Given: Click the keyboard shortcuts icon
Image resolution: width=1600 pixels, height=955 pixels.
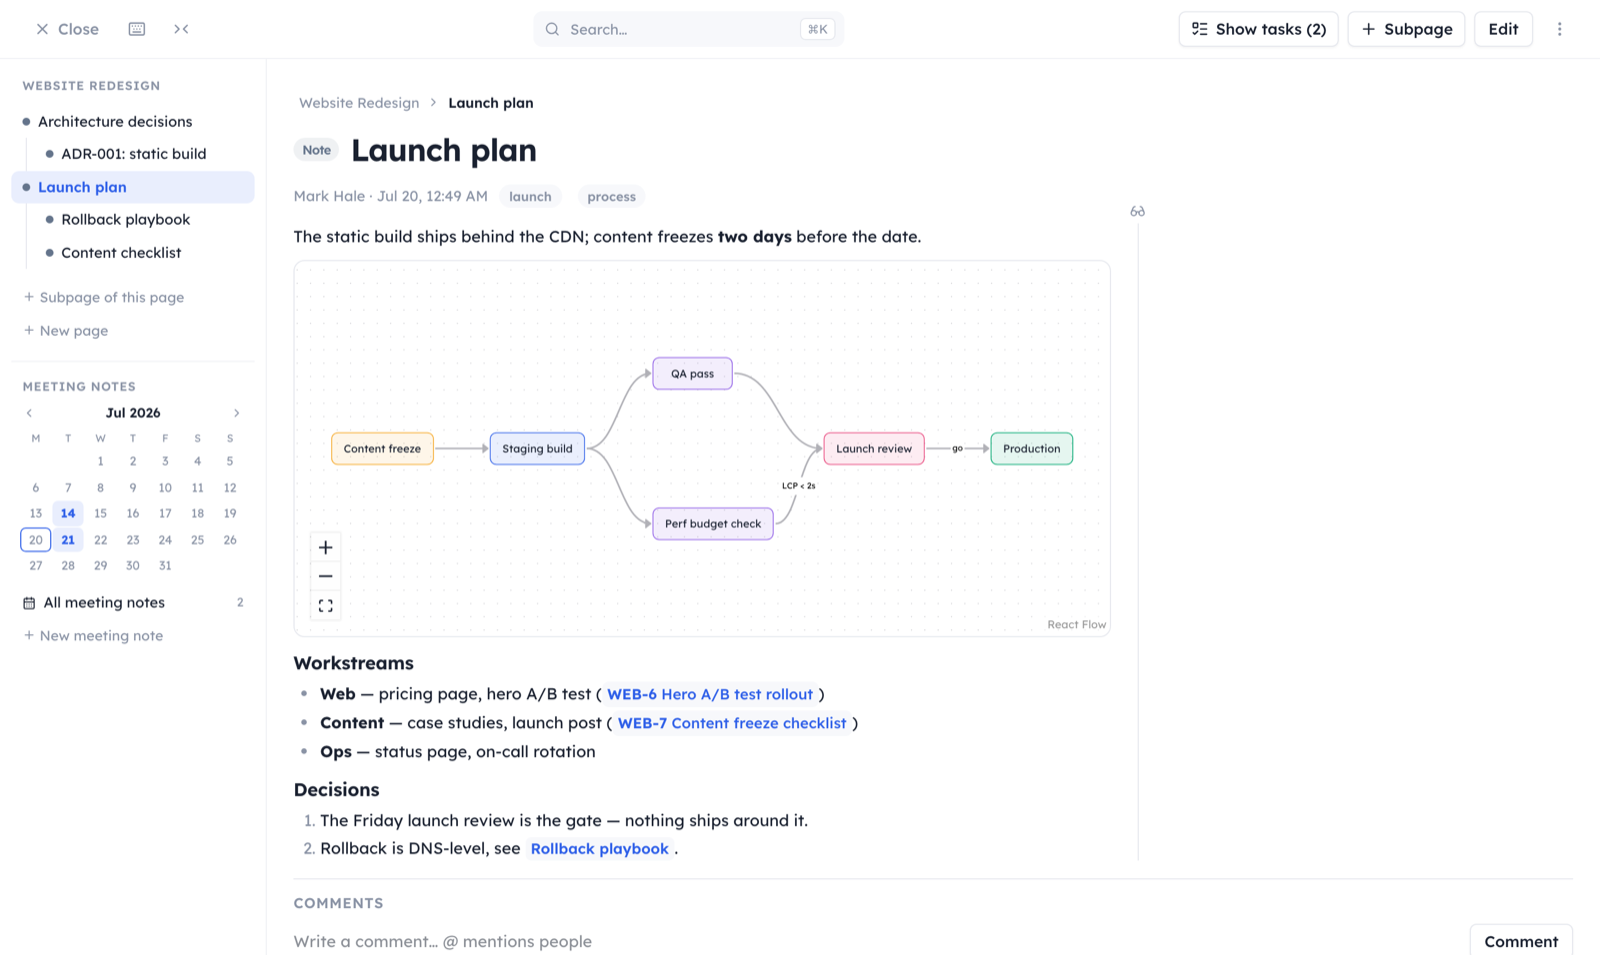Looking at the screenshot, I should point(137,29).
